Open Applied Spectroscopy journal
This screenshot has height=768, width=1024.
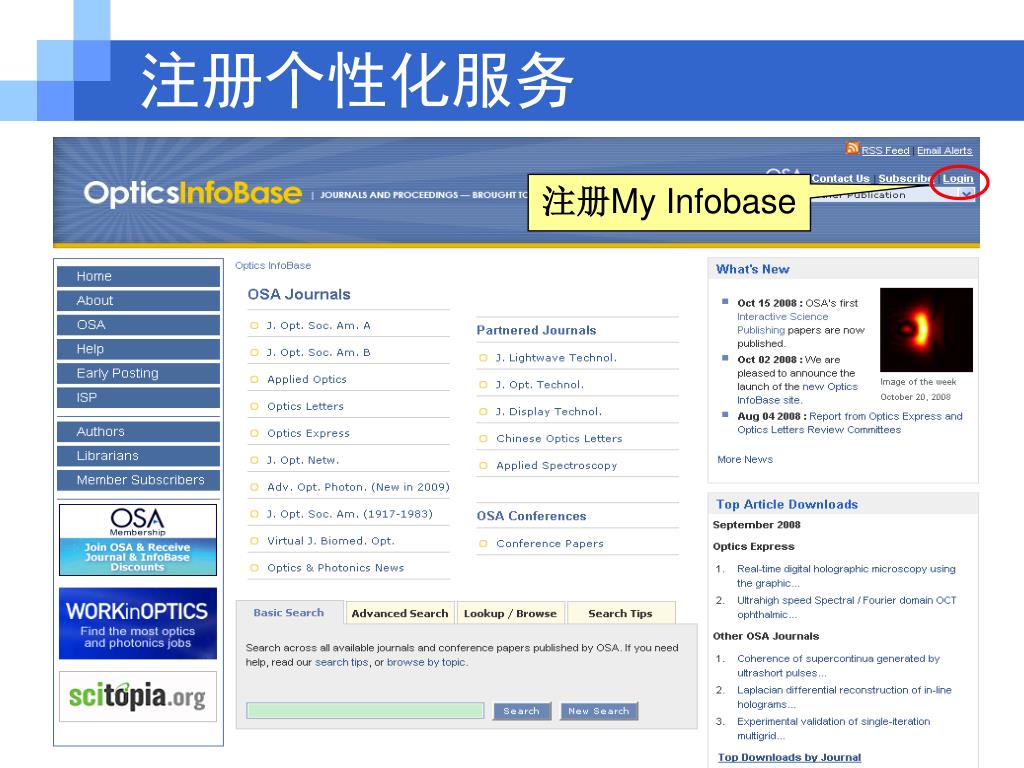(x=556, y=466)
